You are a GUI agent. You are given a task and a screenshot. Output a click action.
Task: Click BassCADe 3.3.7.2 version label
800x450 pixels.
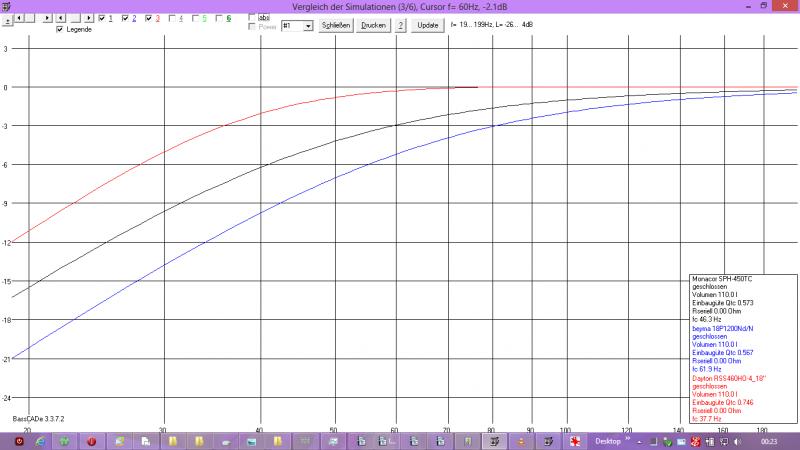[38, 419]
